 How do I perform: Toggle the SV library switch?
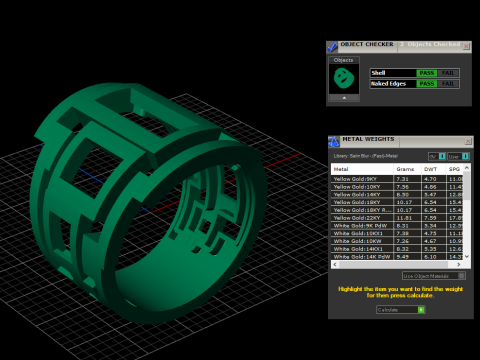click(x=437, y=156)
